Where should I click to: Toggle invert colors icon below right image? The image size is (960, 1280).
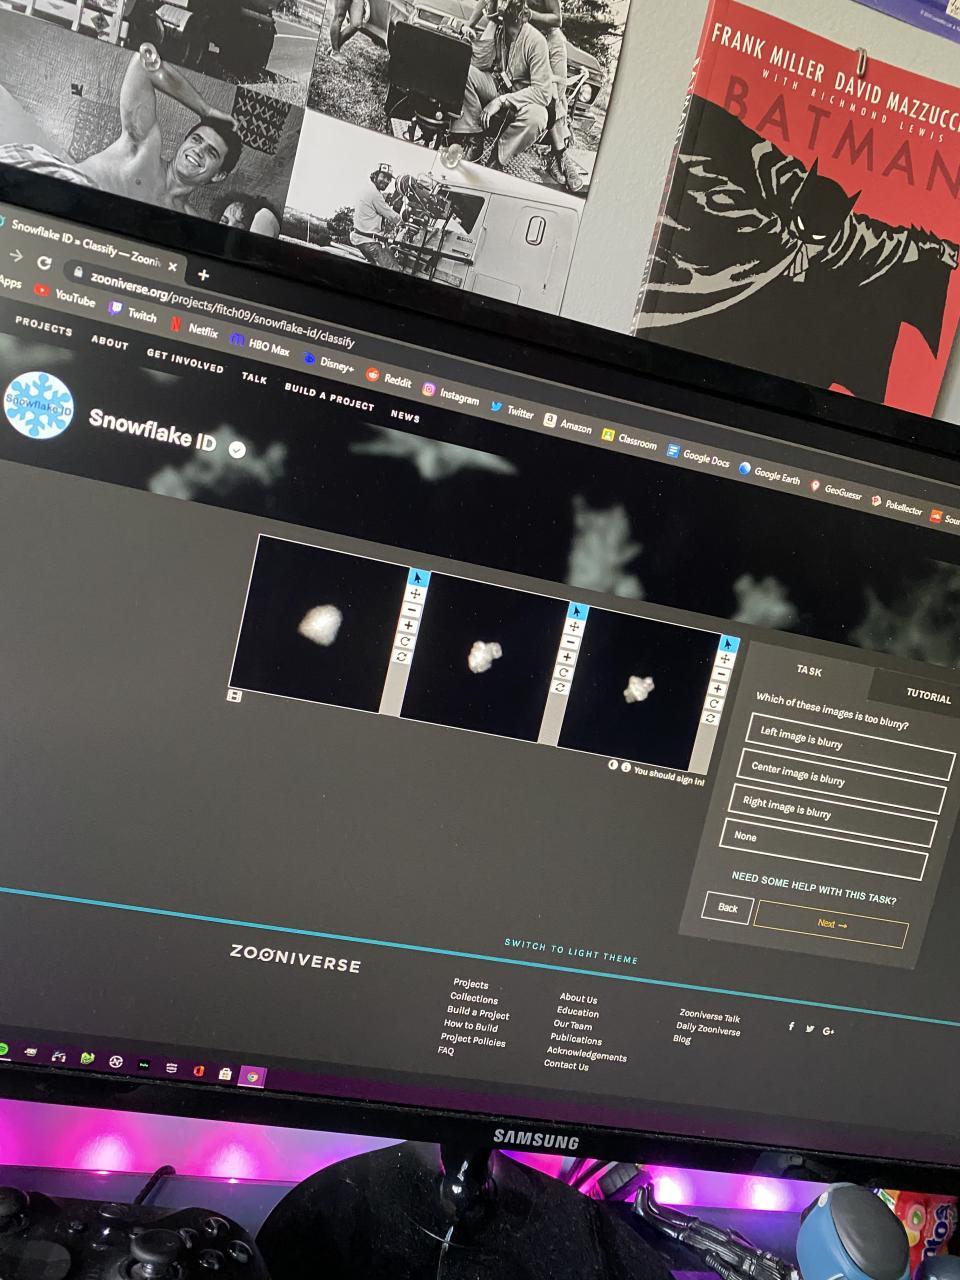click(613, 765)
